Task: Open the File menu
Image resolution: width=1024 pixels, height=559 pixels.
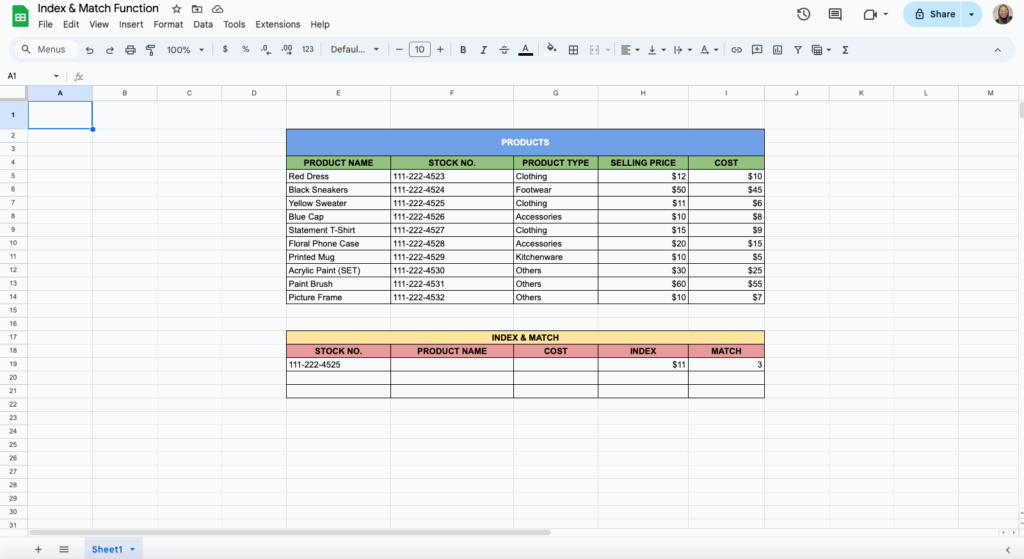Action: click(45, 24)
